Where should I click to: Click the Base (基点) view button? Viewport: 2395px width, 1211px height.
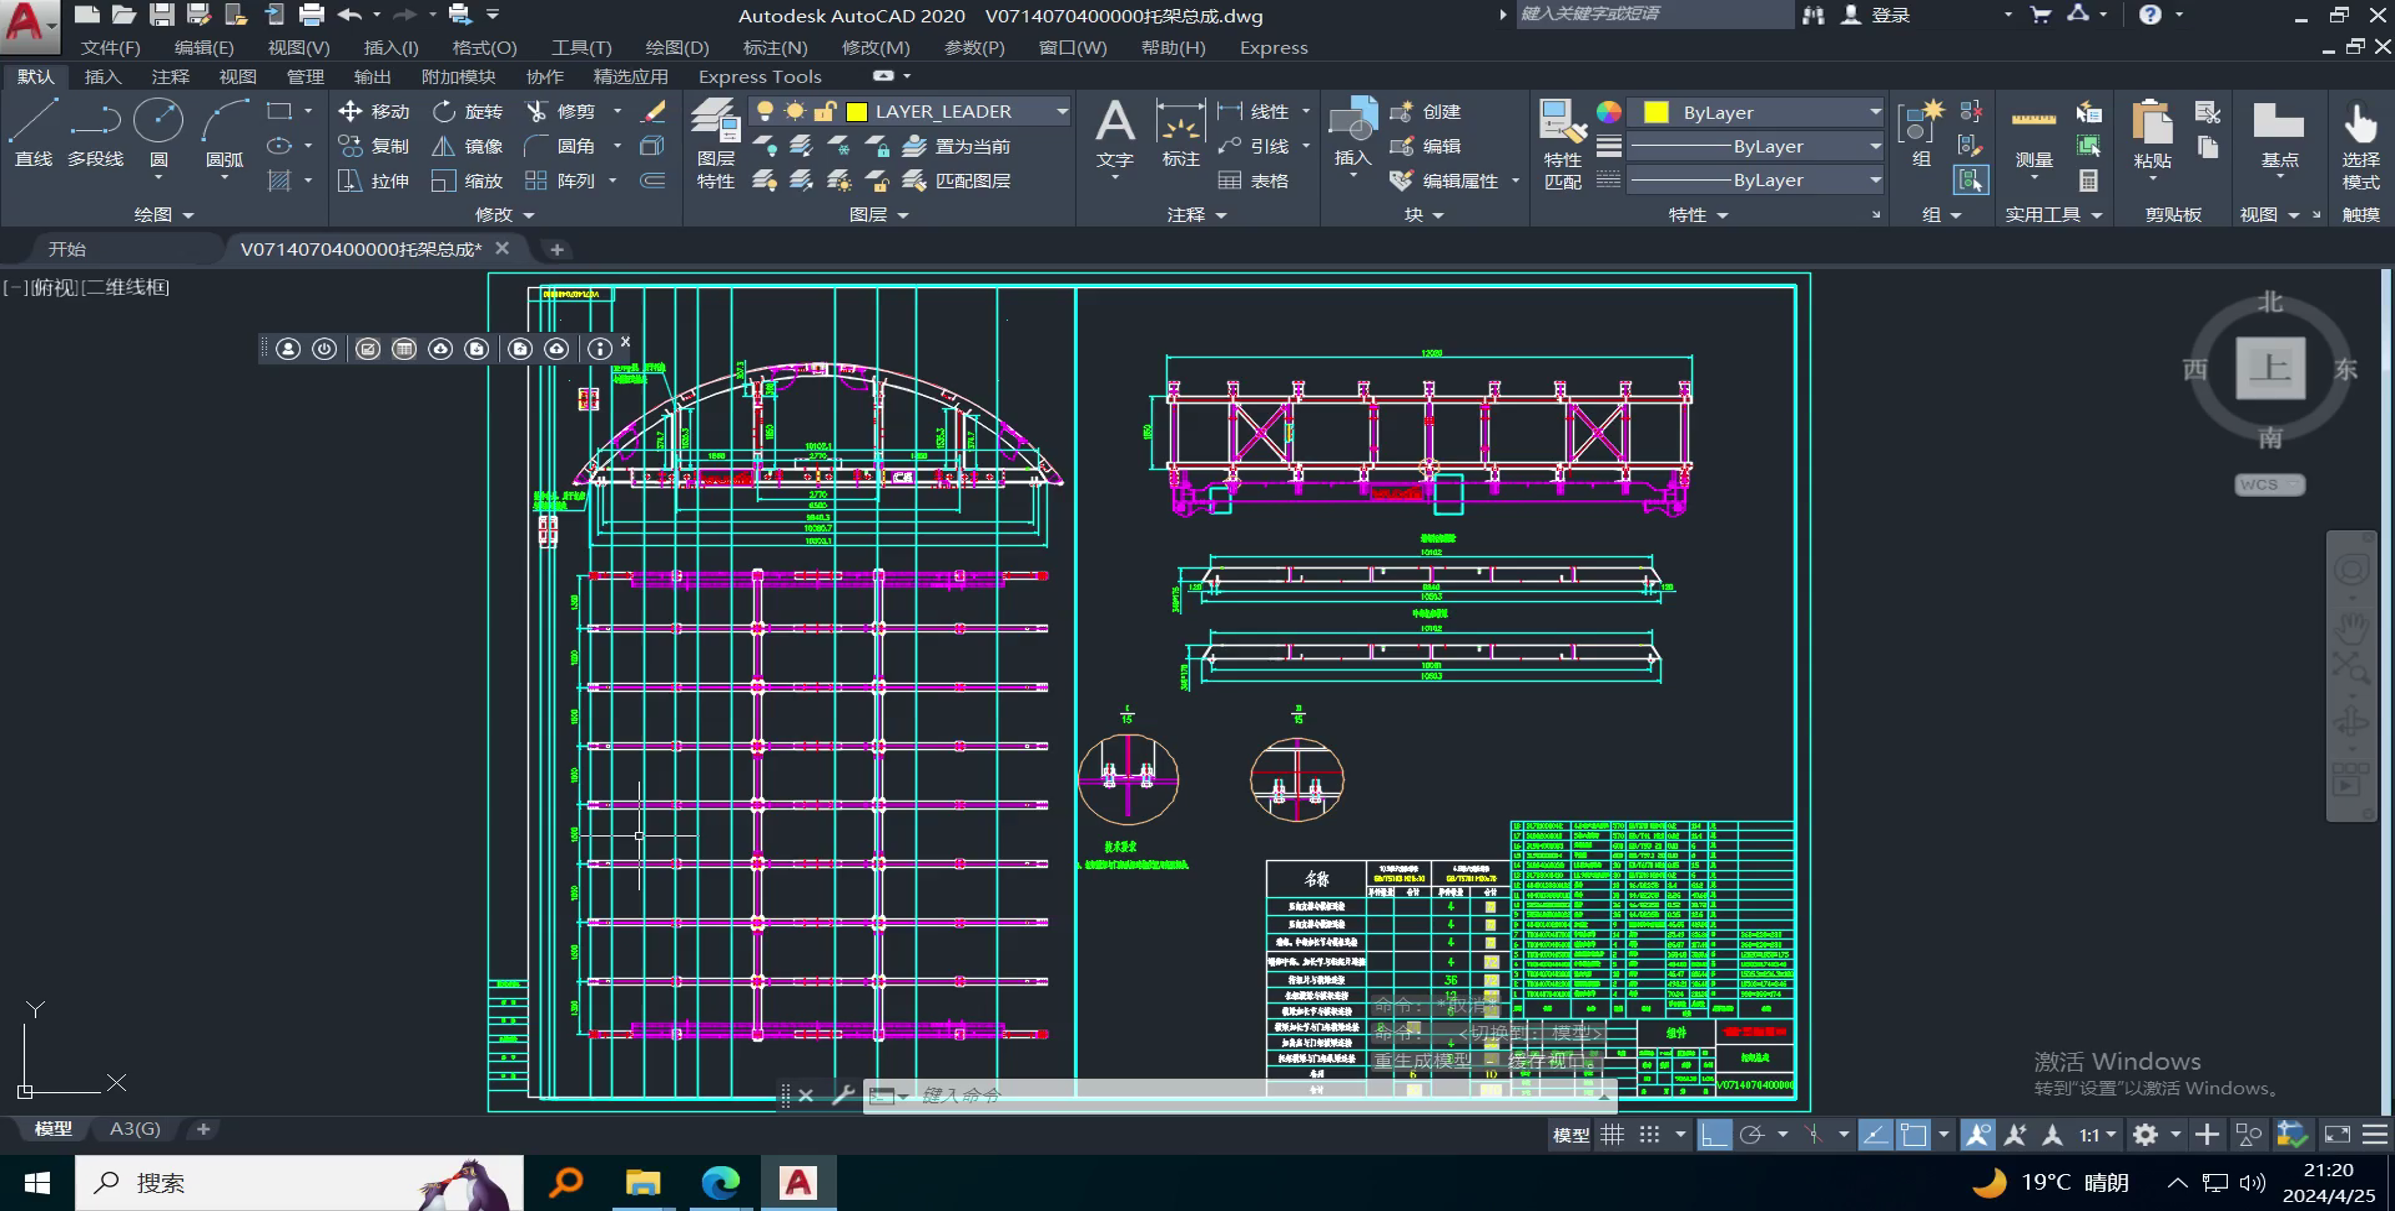coord(2279,136)
